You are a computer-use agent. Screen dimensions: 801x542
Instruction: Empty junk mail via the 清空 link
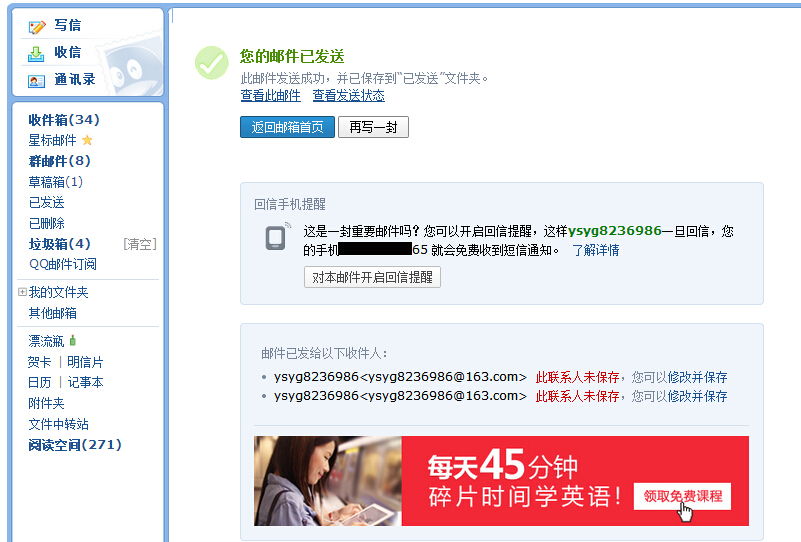[139, 244]
